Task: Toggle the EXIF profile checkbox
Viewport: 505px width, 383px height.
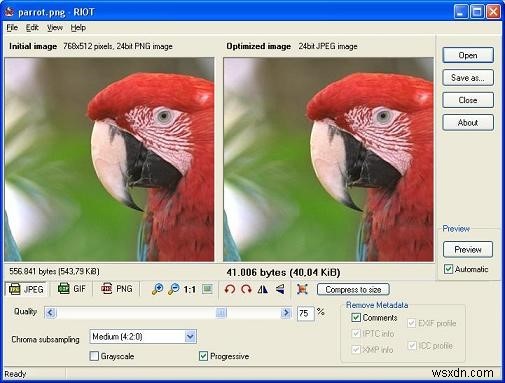Action: pyautogui.click(x=412, y=323)
